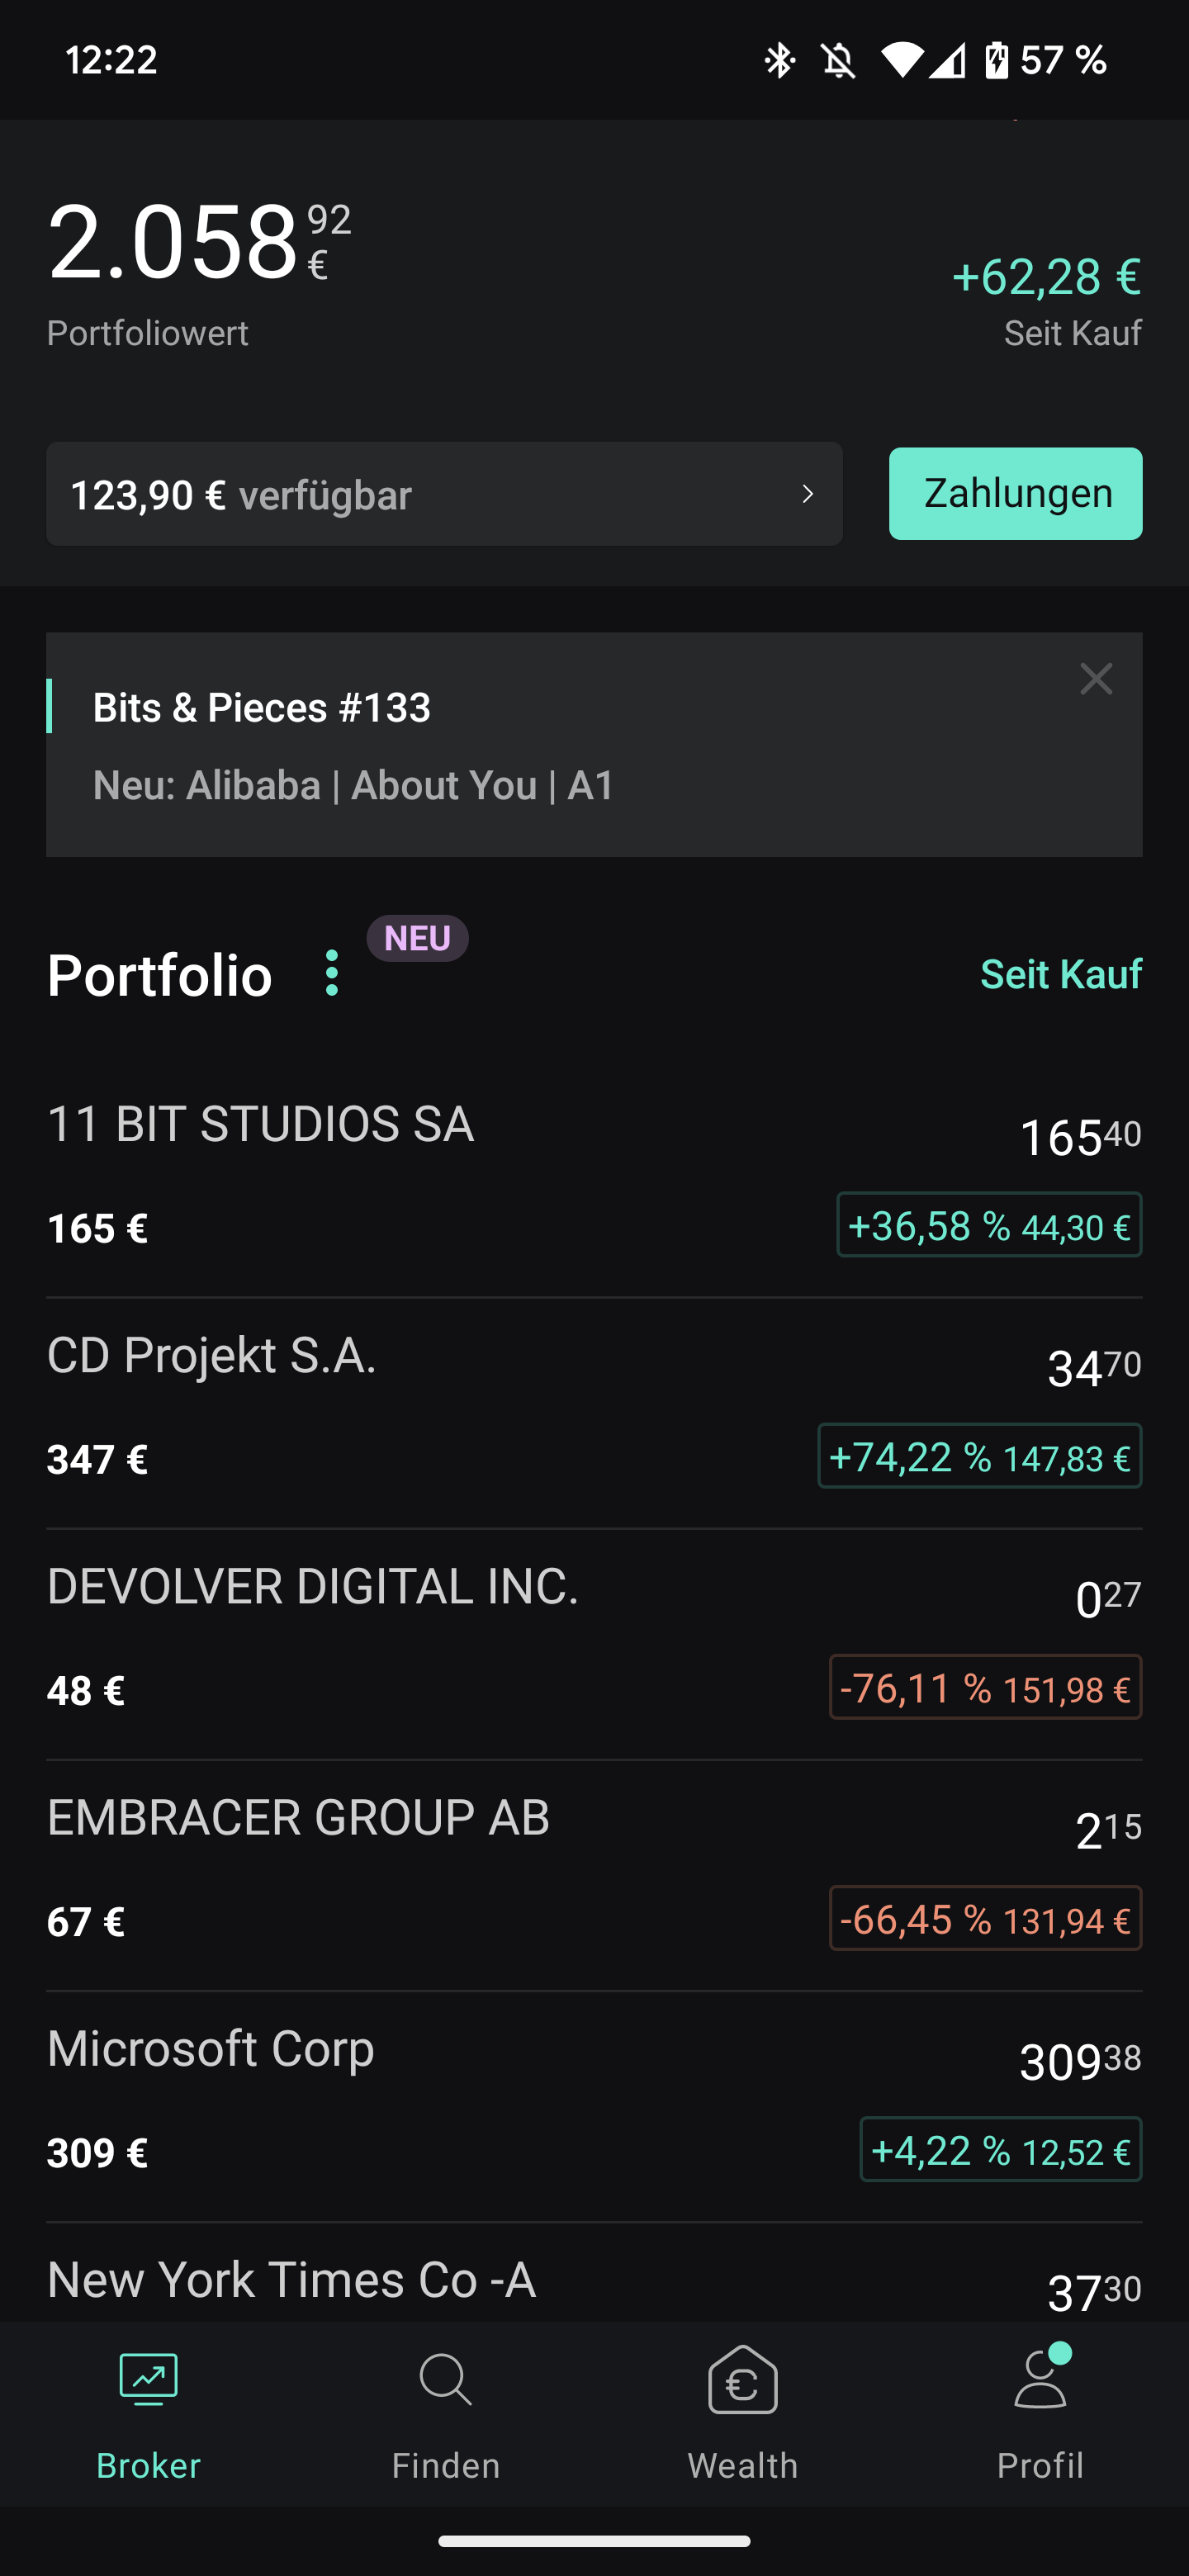
Task: Toggle the Seit Kauf performance view
Action: (1060, 974)
